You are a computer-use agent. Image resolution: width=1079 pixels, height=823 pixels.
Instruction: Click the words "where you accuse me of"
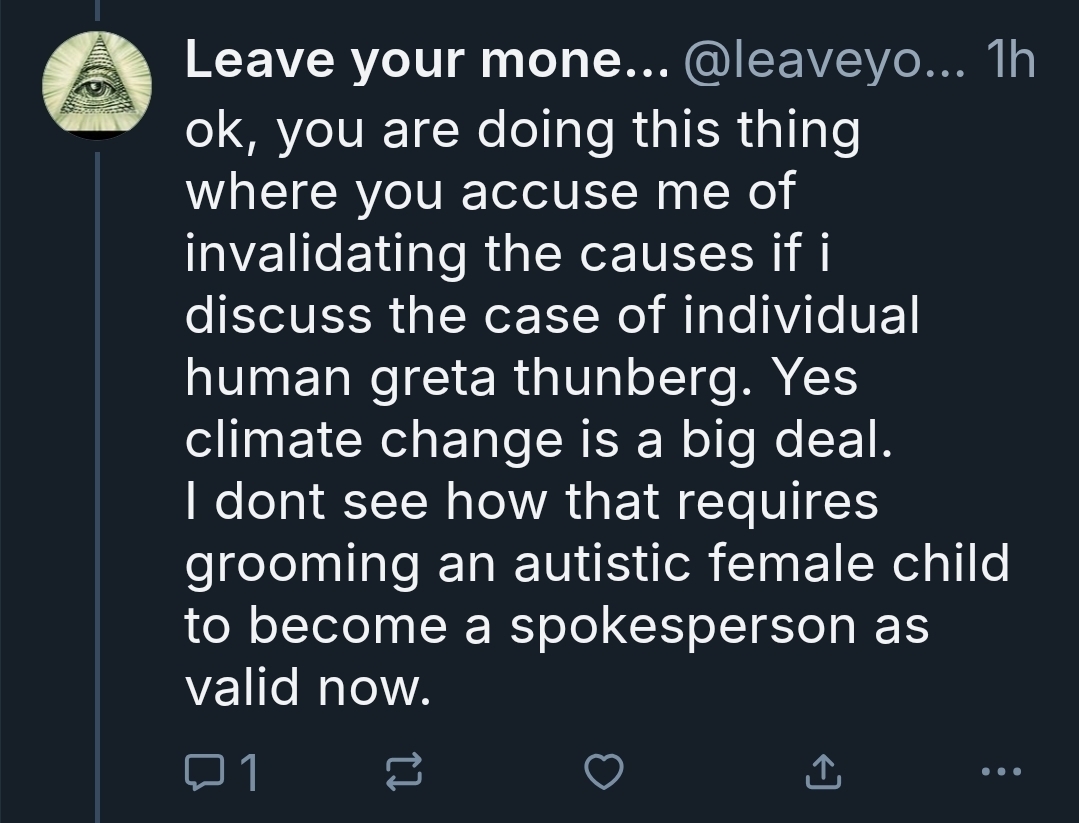[x=490, y=194]
